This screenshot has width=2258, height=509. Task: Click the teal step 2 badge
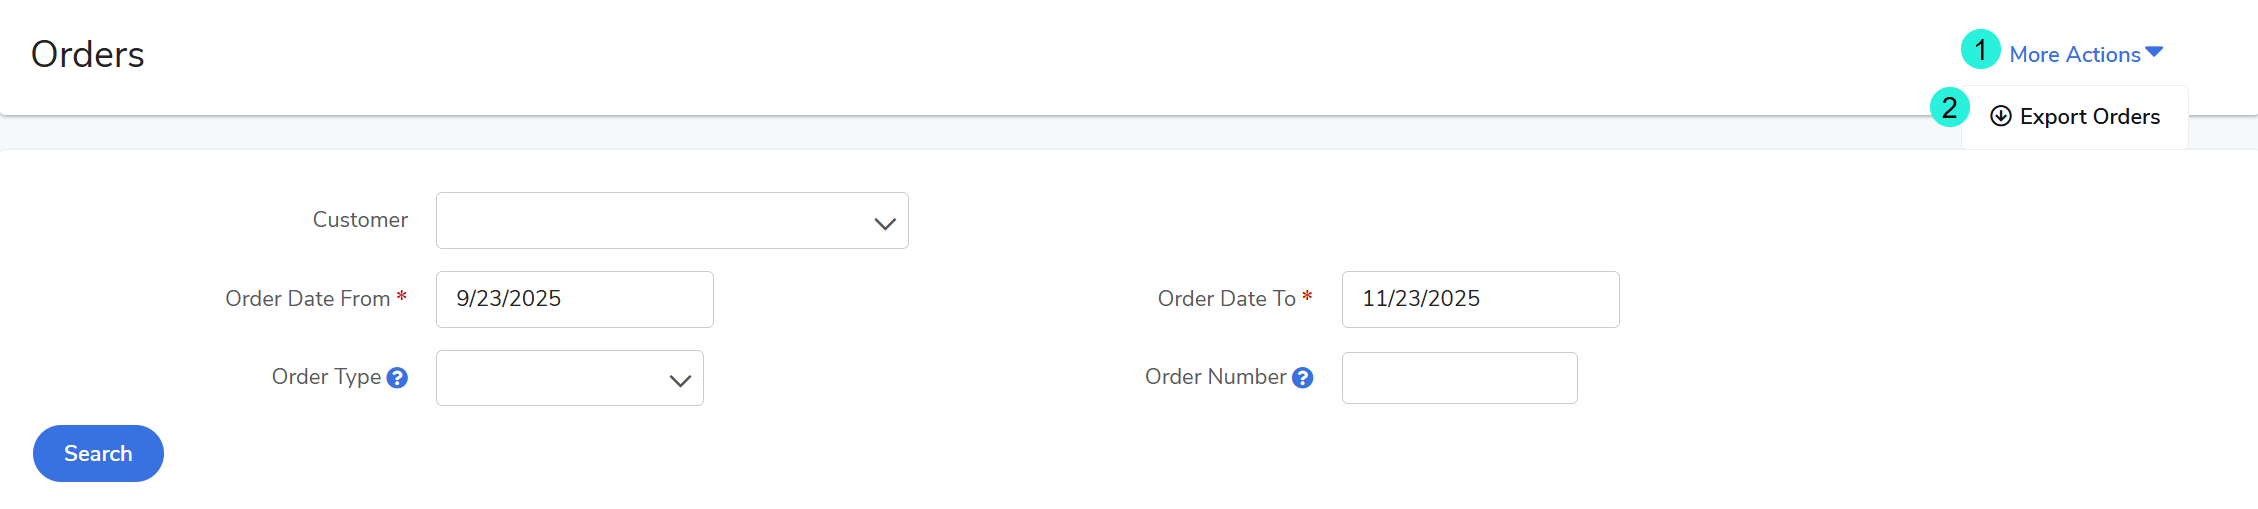click(x=1949, y=108)
